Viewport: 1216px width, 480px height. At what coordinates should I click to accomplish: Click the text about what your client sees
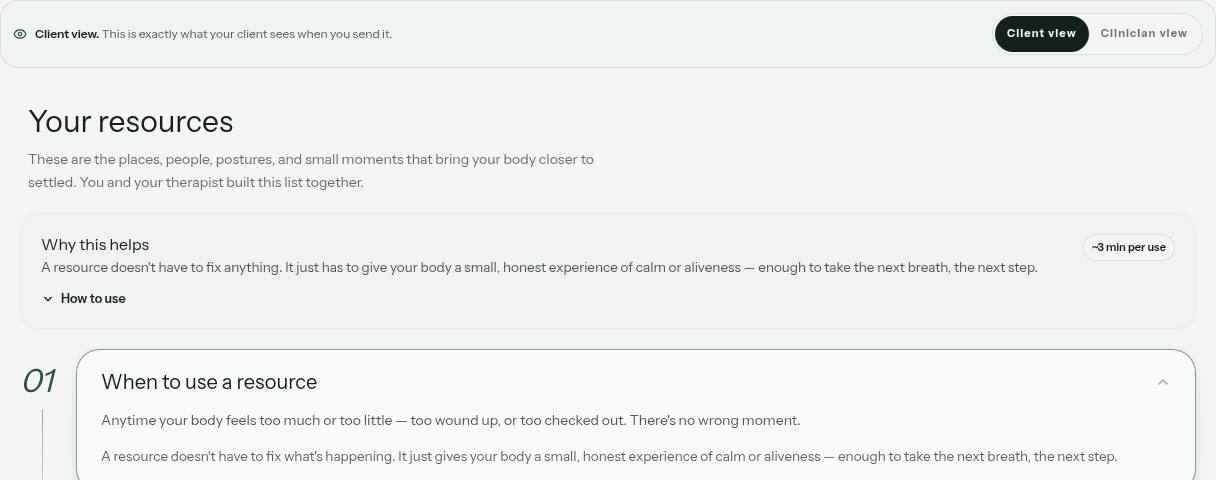tap(247, 34)
